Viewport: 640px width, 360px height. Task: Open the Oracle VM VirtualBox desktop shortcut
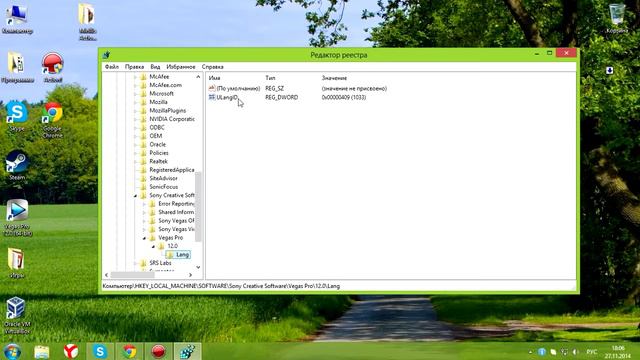(17, 315)
